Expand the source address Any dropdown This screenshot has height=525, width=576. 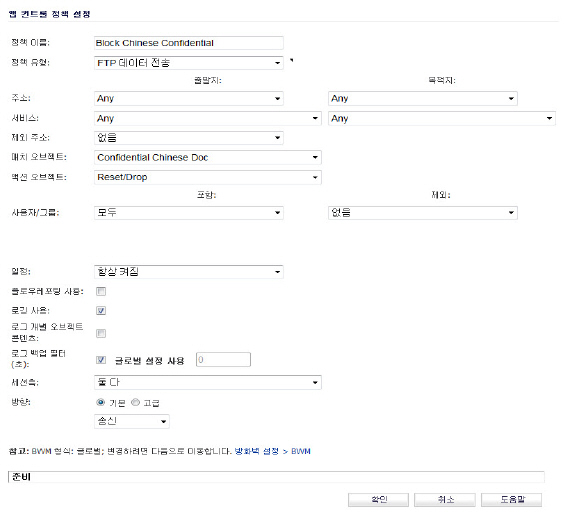188,98
